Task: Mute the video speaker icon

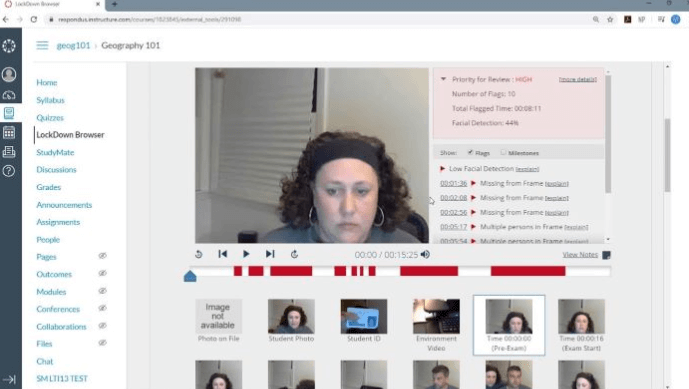Action: [425, 254]
